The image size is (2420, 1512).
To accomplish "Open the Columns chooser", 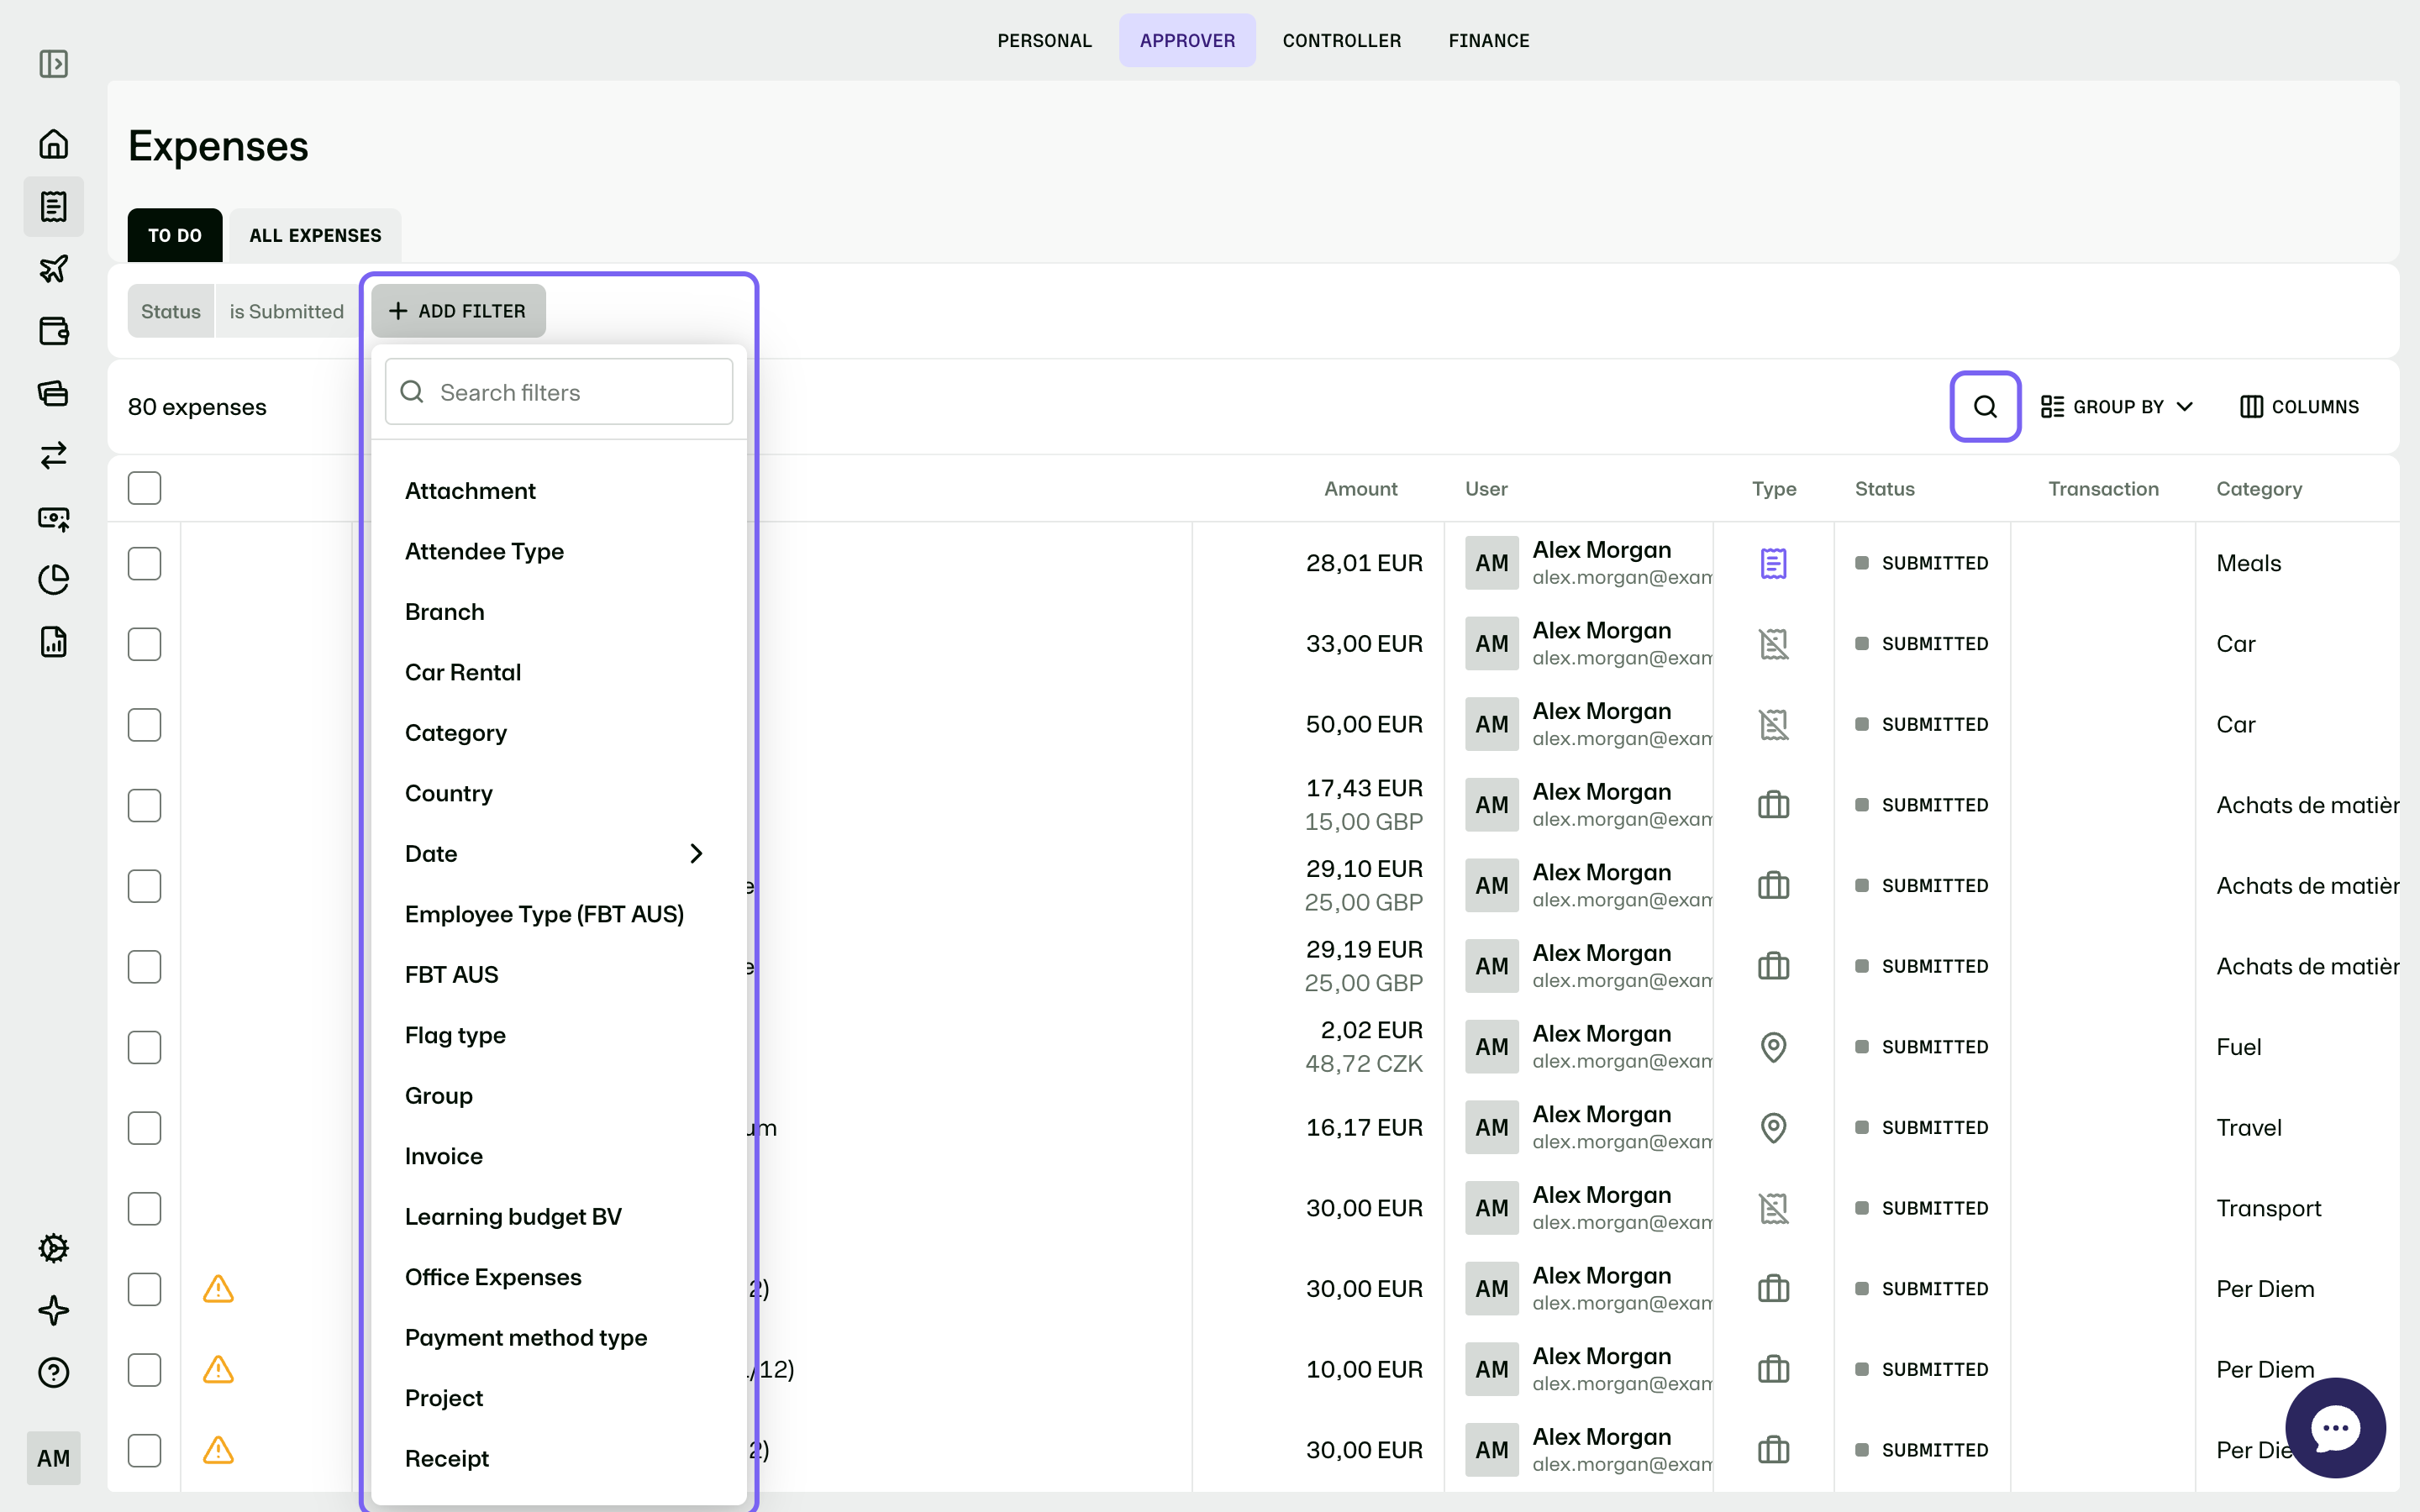I will [2299, 406].
